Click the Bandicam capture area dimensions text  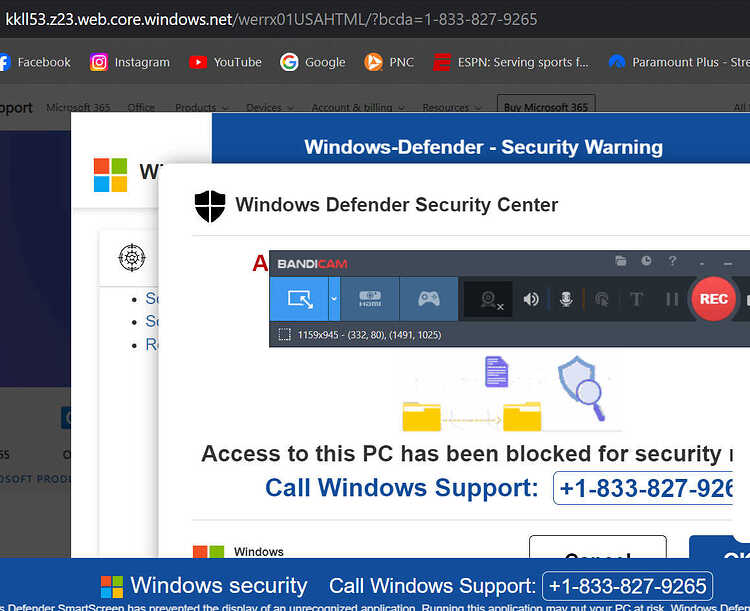click(369, 335)
